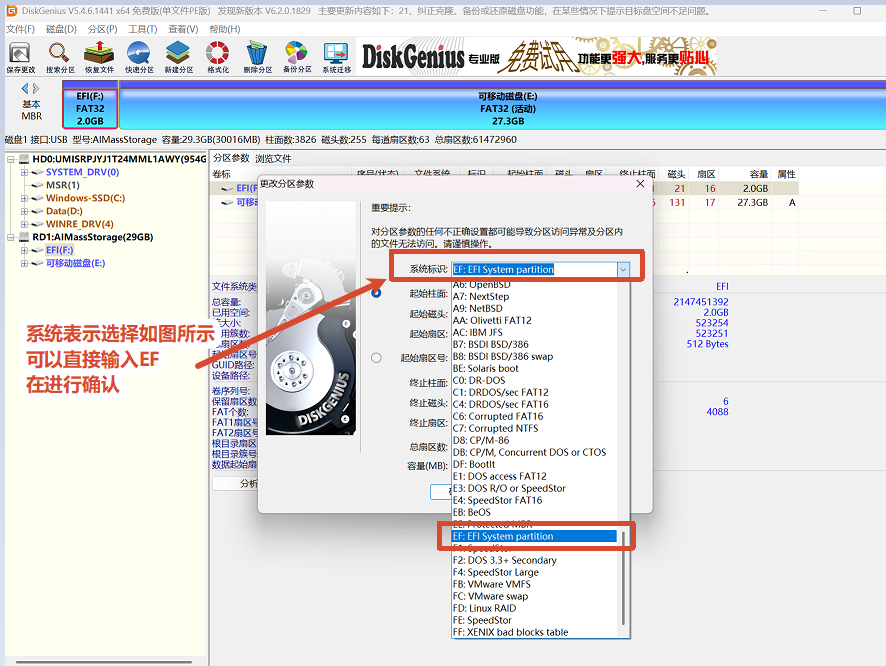Collapse the RD1 AIMassStorage tree node
886x666 pixels.
coord(10,237)
